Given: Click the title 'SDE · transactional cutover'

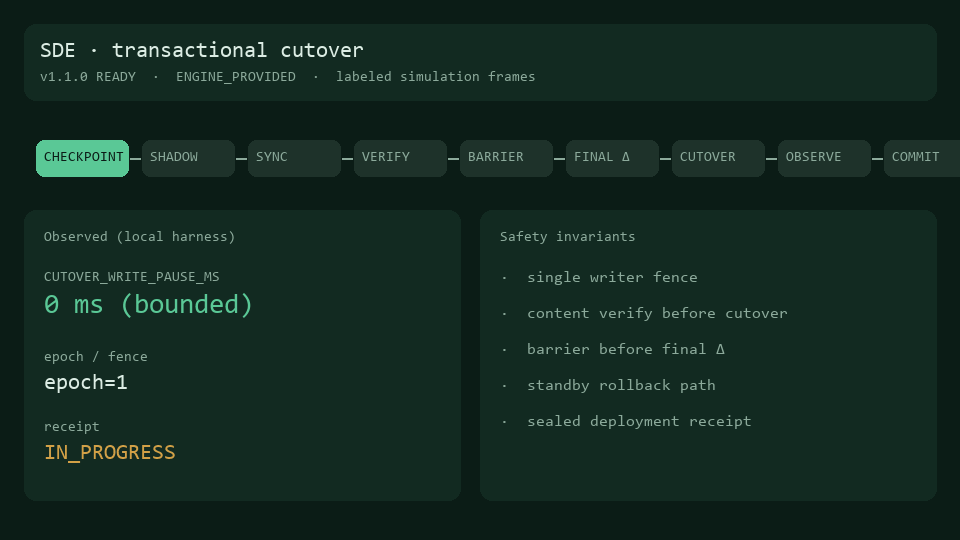Looking at the screenshot, I should point(201,50).
